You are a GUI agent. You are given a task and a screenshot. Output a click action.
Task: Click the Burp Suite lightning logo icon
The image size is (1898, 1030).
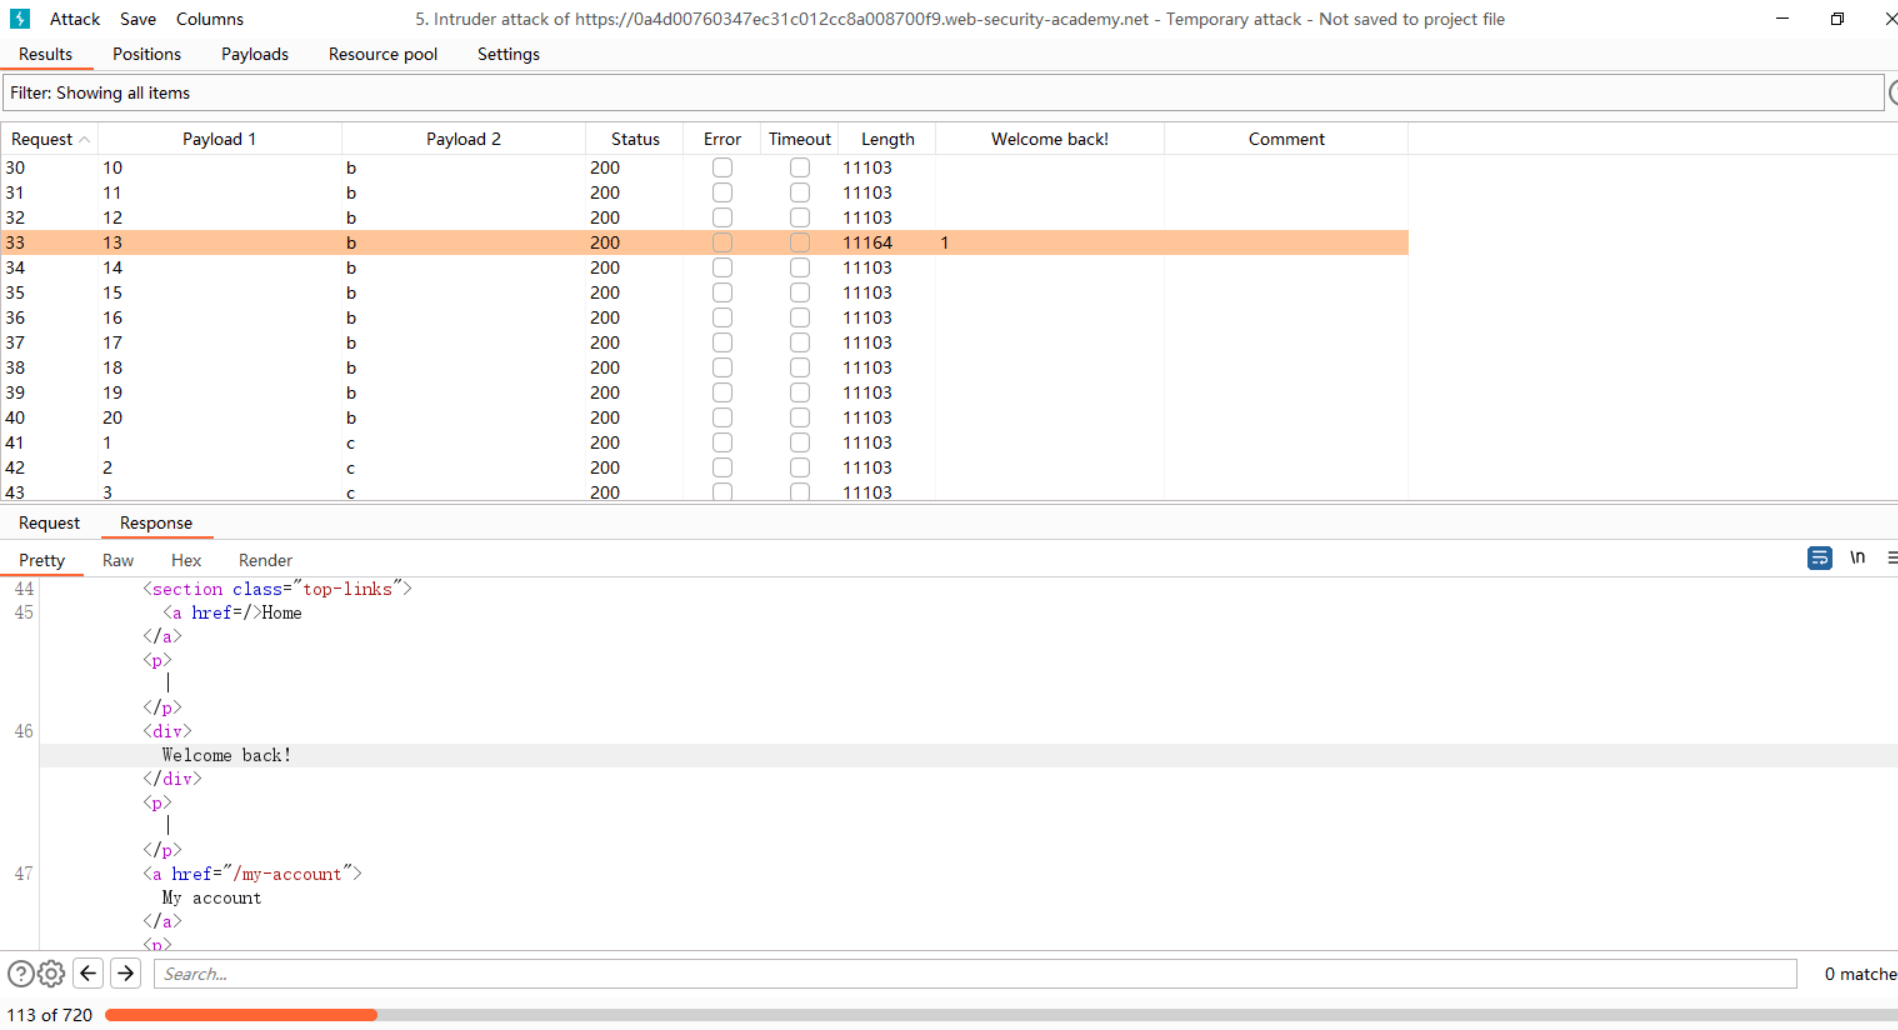pos(20,19)
